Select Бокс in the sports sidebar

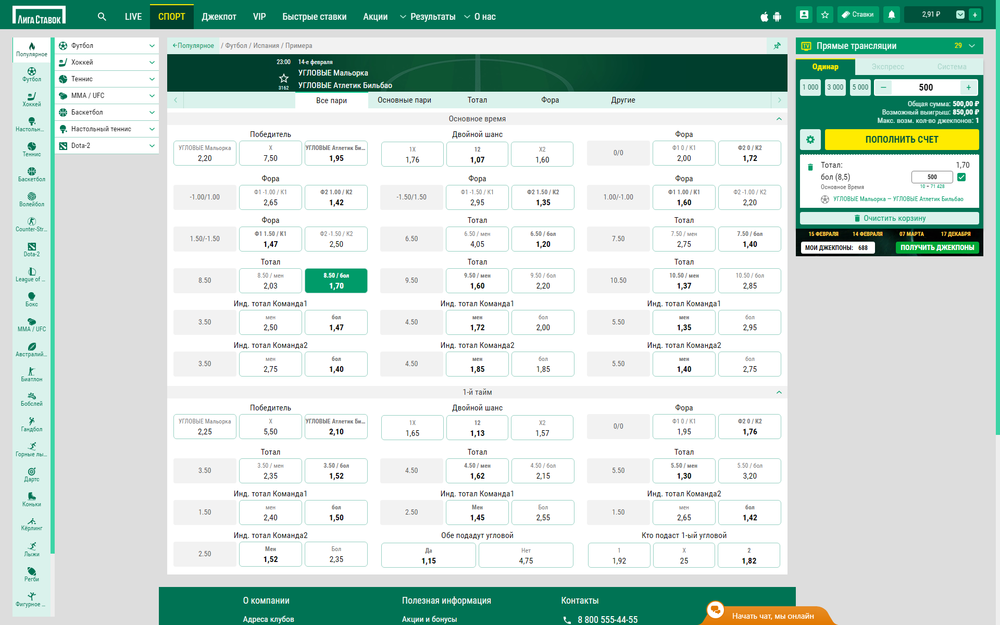(x=31, y=300)
